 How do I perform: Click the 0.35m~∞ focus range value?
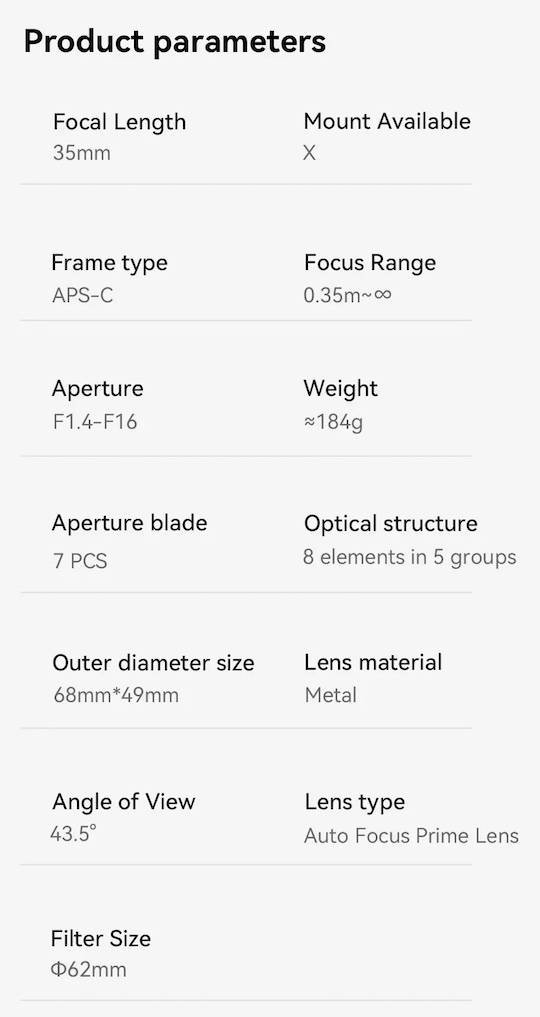347,296
